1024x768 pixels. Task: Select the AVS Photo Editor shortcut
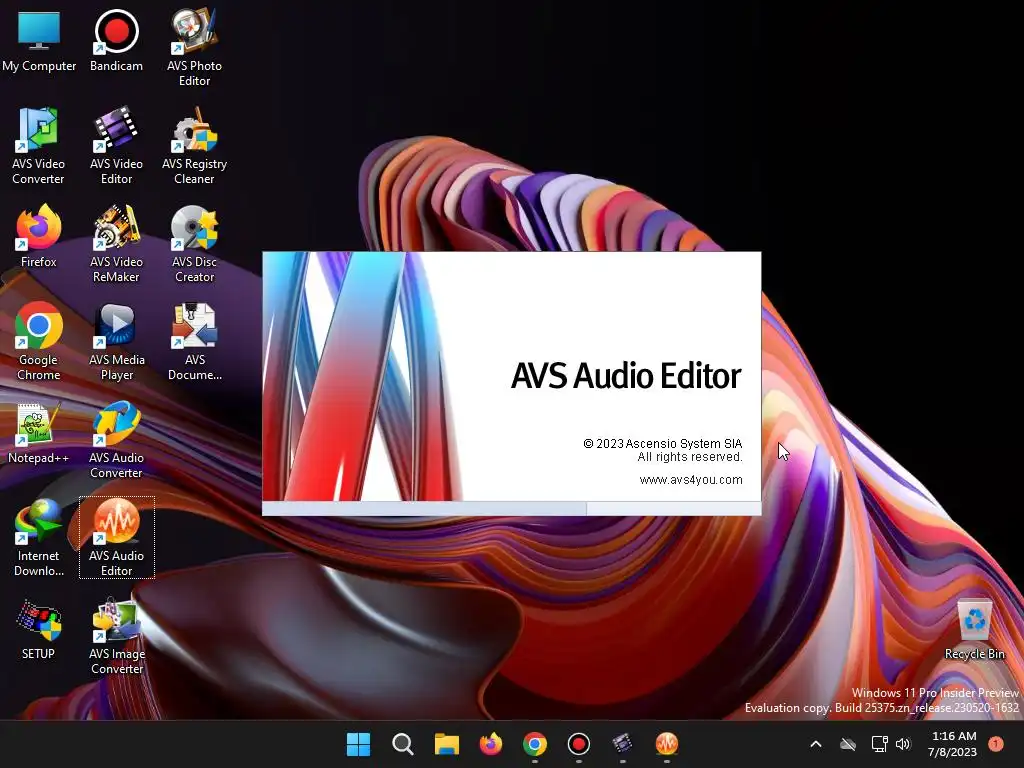coord(194,47)
